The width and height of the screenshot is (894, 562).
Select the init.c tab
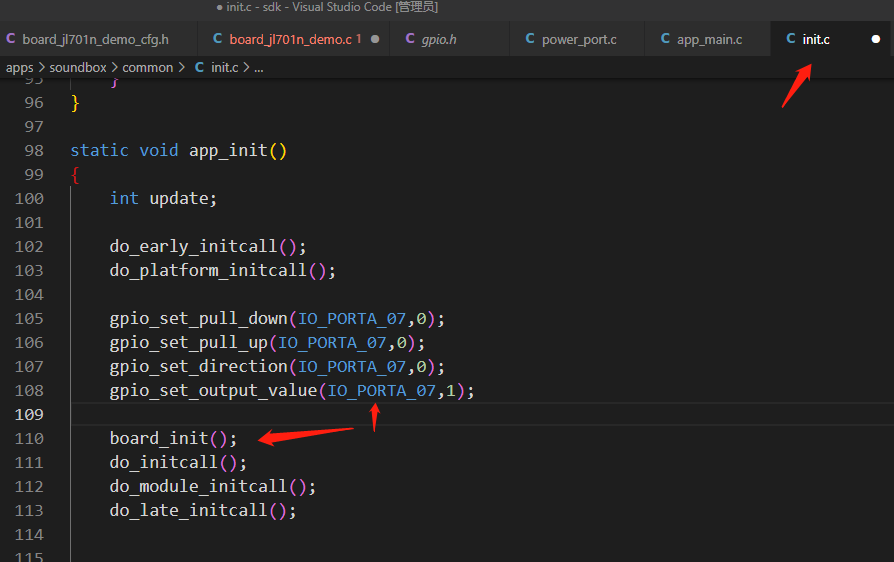816,39
